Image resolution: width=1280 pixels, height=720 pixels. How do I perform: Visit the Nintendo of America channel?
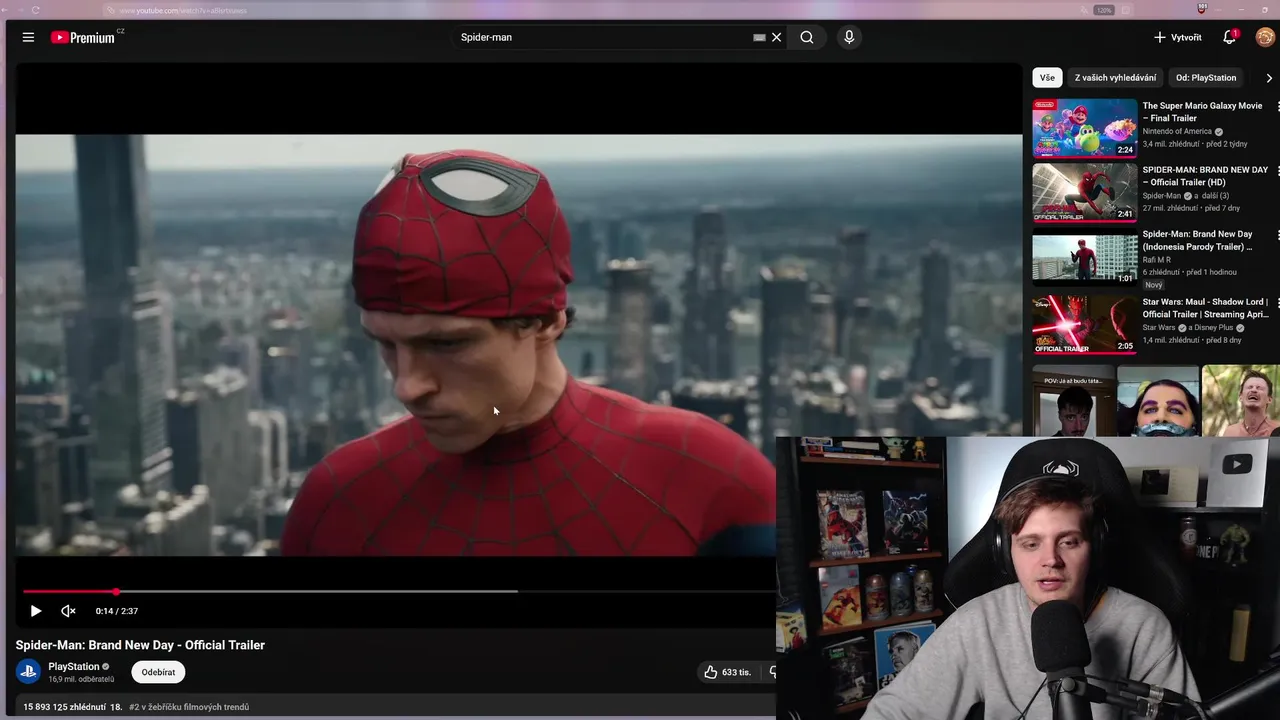coord(1177,131)
